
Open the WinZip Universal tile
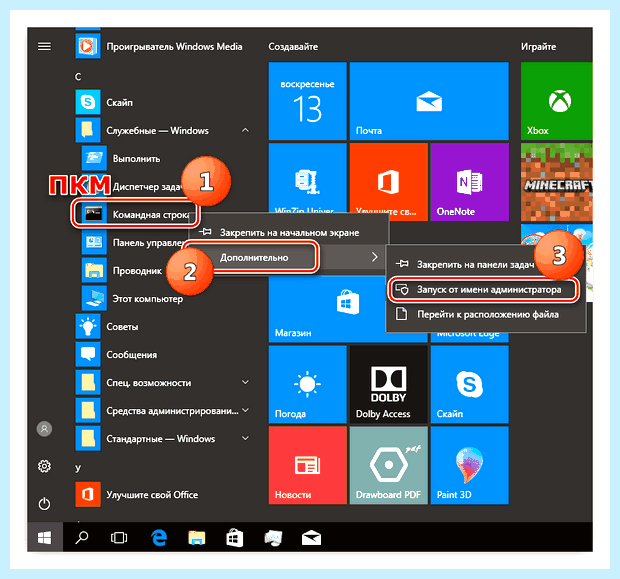click(x=308, y=178)
